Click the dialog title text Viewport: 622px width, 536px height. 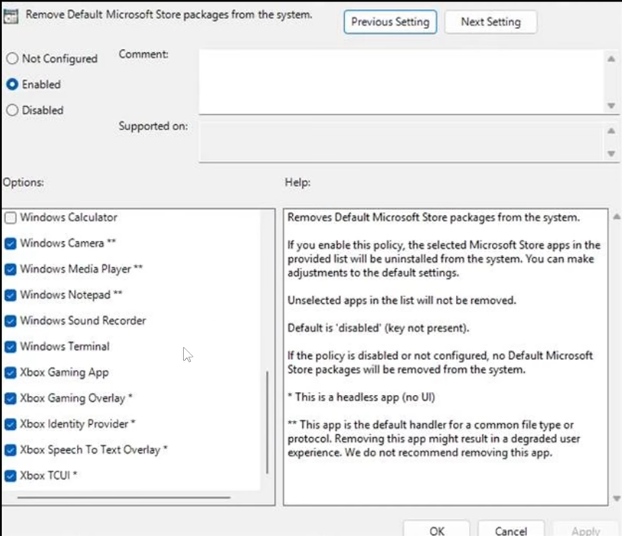point(169,15)
